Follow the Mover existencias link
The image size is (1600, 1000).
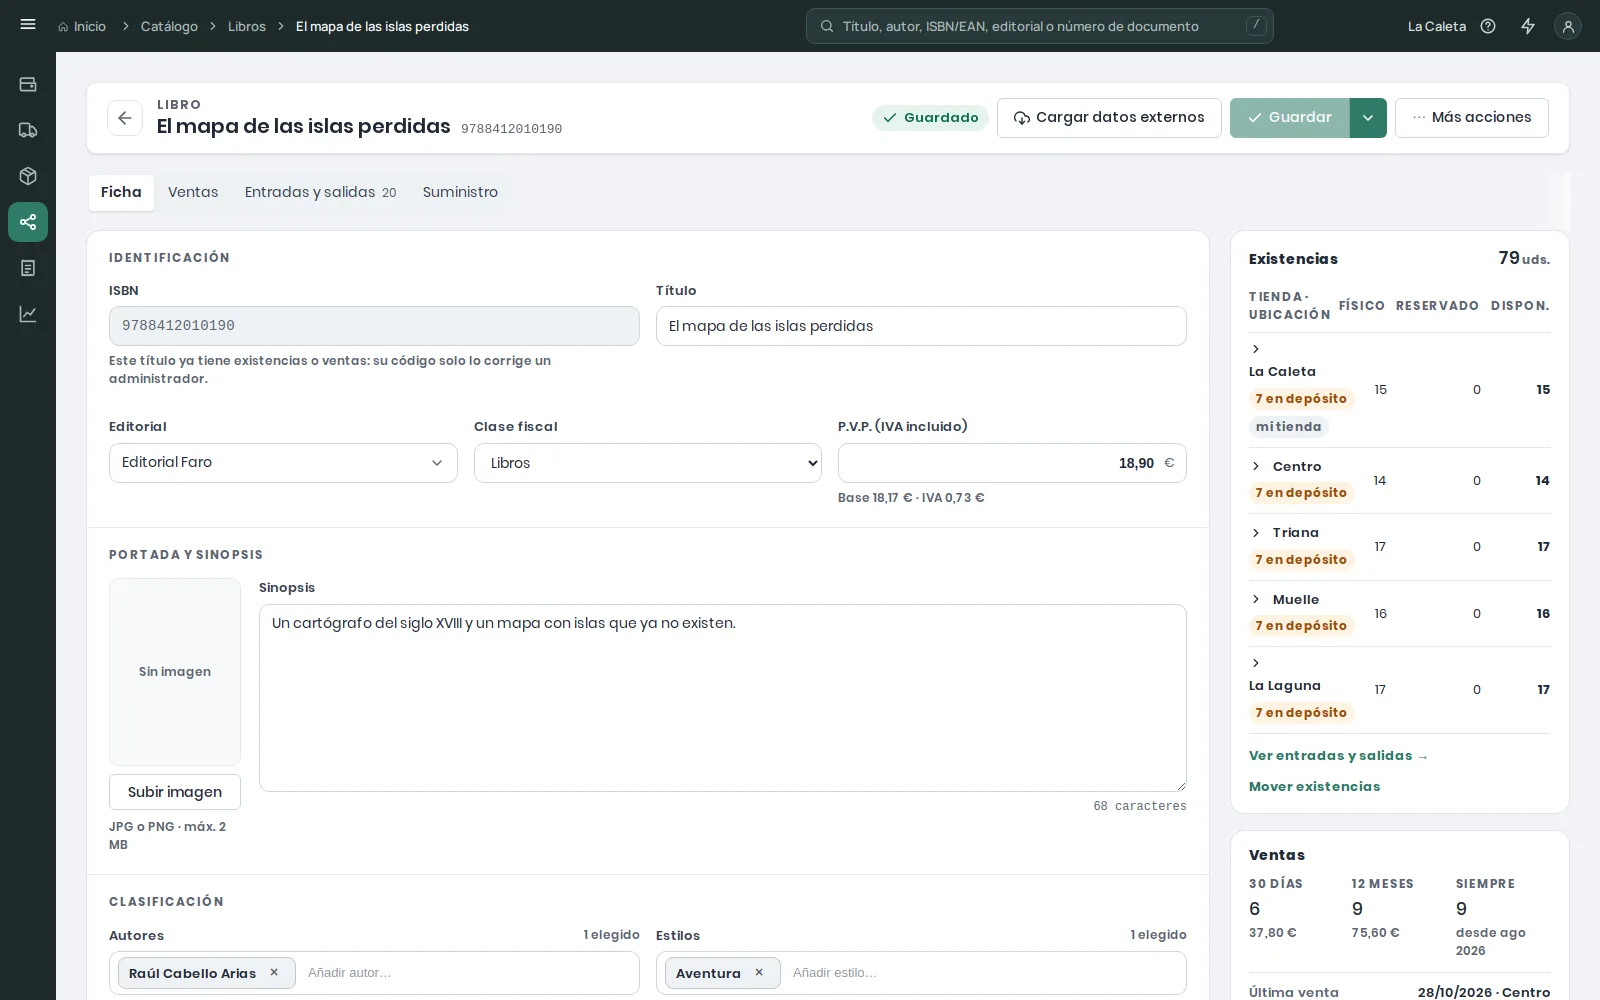[1314, 786]
